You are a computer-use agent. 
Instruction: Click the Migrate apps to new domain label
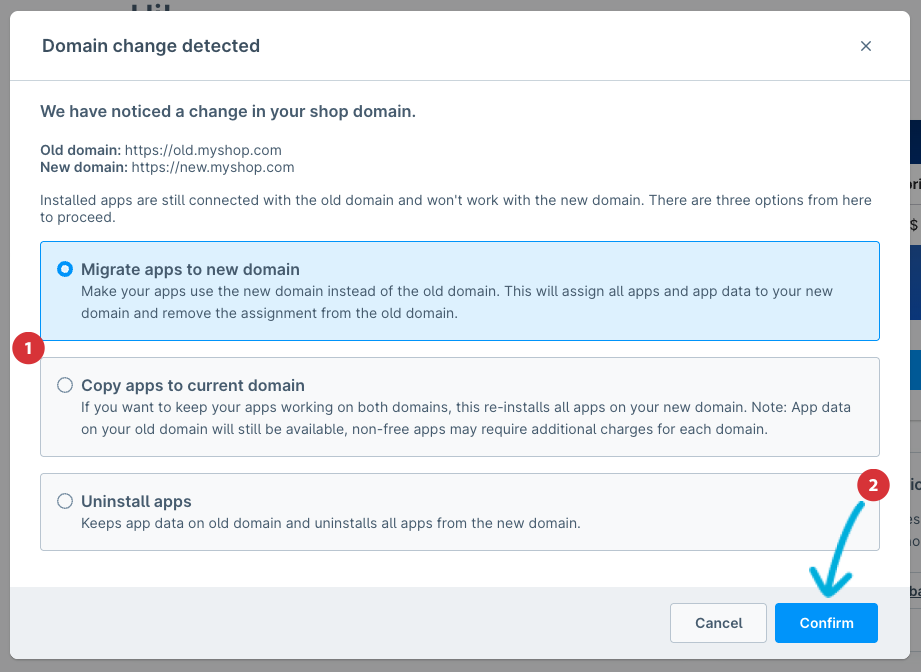(190, 269)
